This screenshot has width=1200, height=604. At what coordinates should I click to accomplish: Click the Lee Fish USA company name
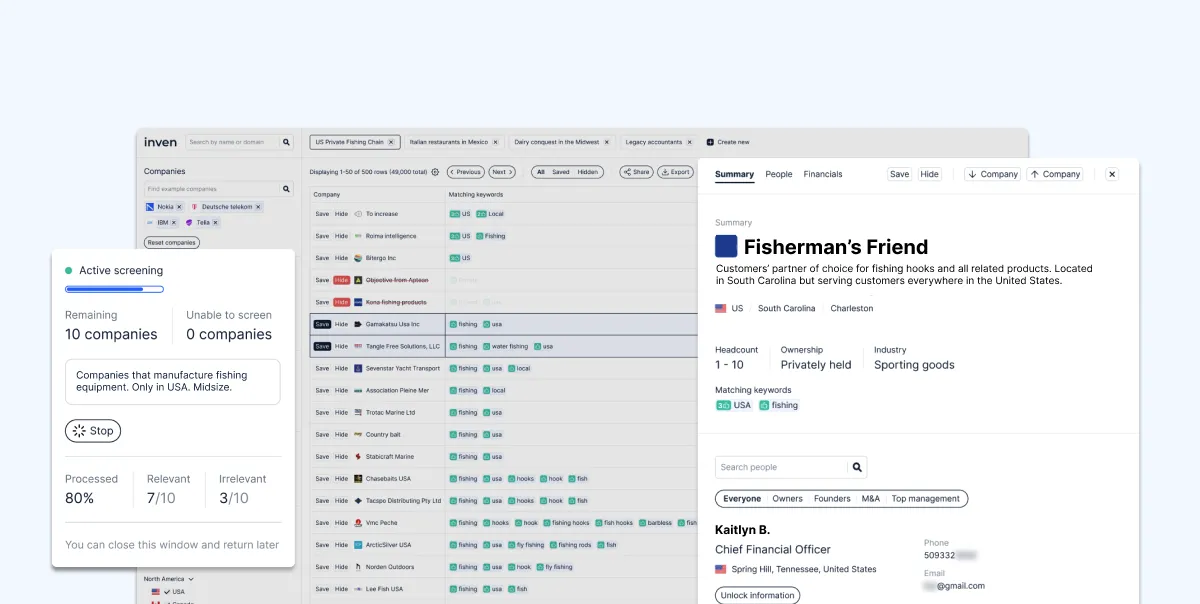click(385, 589)
